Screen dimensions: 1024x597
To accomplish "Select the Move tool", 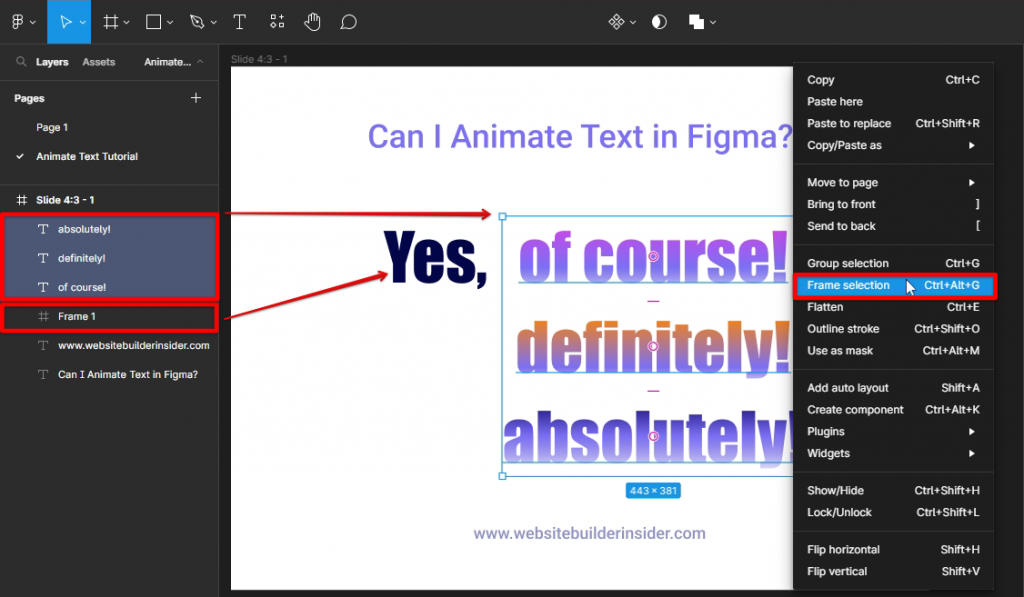I will 65,22.
